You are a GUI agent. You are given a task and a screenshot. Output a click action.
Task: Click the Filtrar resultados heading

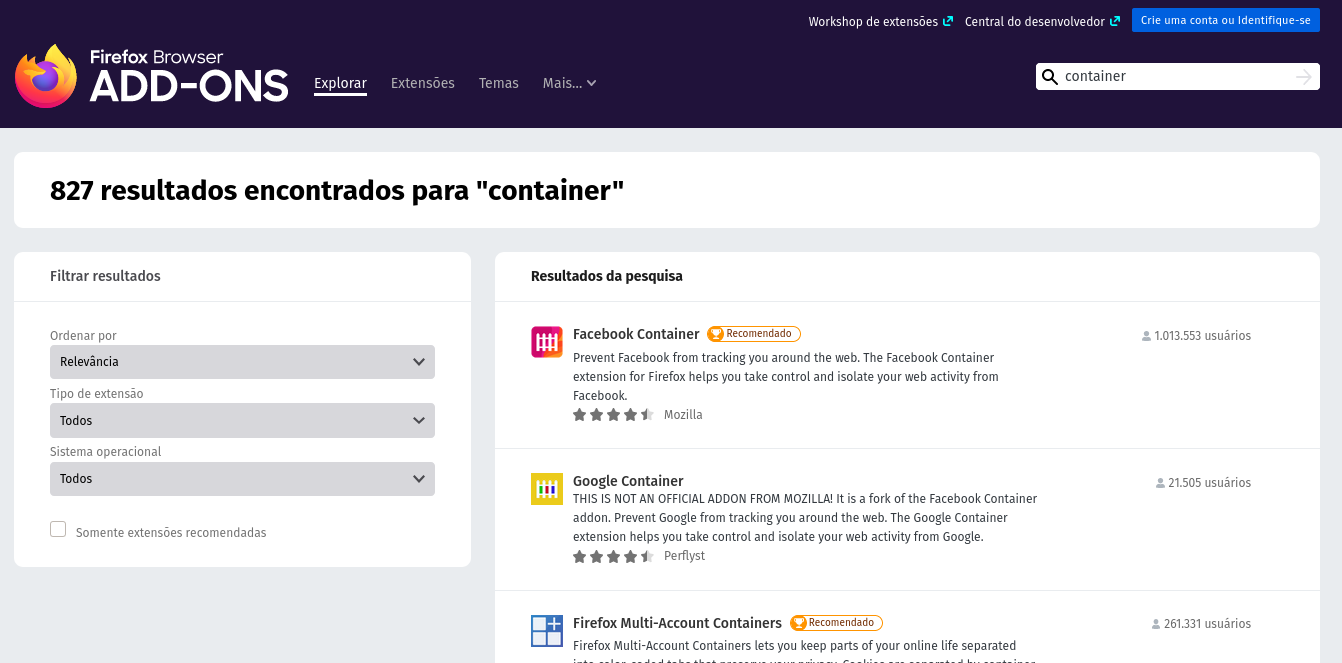point(105,276)
